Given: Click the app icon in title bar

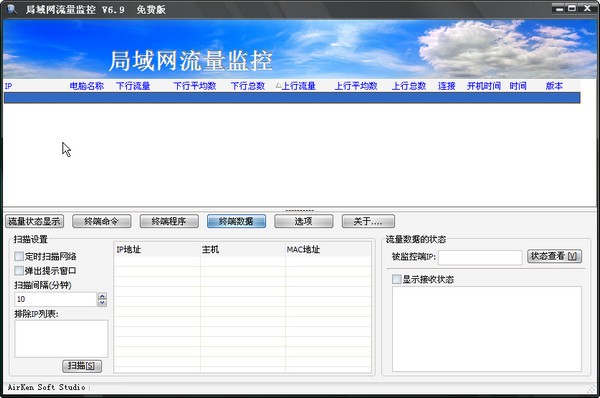Looking at the screenshot, I should [11, 9].
